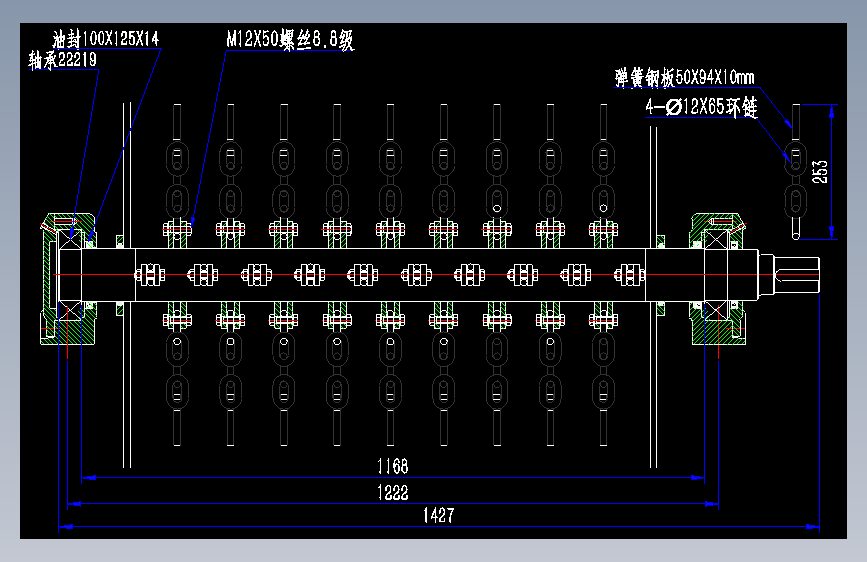This screenshot has width=867, height=562.
Task: Select the 253 vertical dimension value
Action: tap(820, 171)
